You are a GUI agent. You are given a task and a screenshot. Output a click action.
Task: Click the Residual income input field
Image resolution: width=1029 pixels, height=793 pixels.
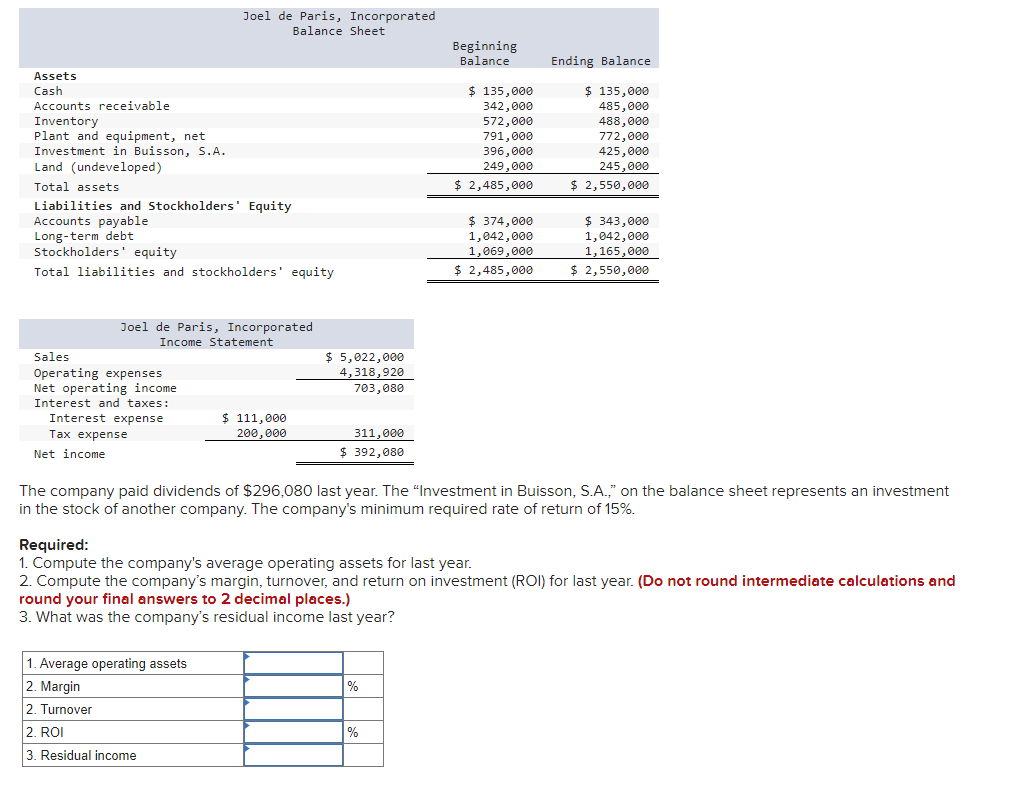[293, 755]
